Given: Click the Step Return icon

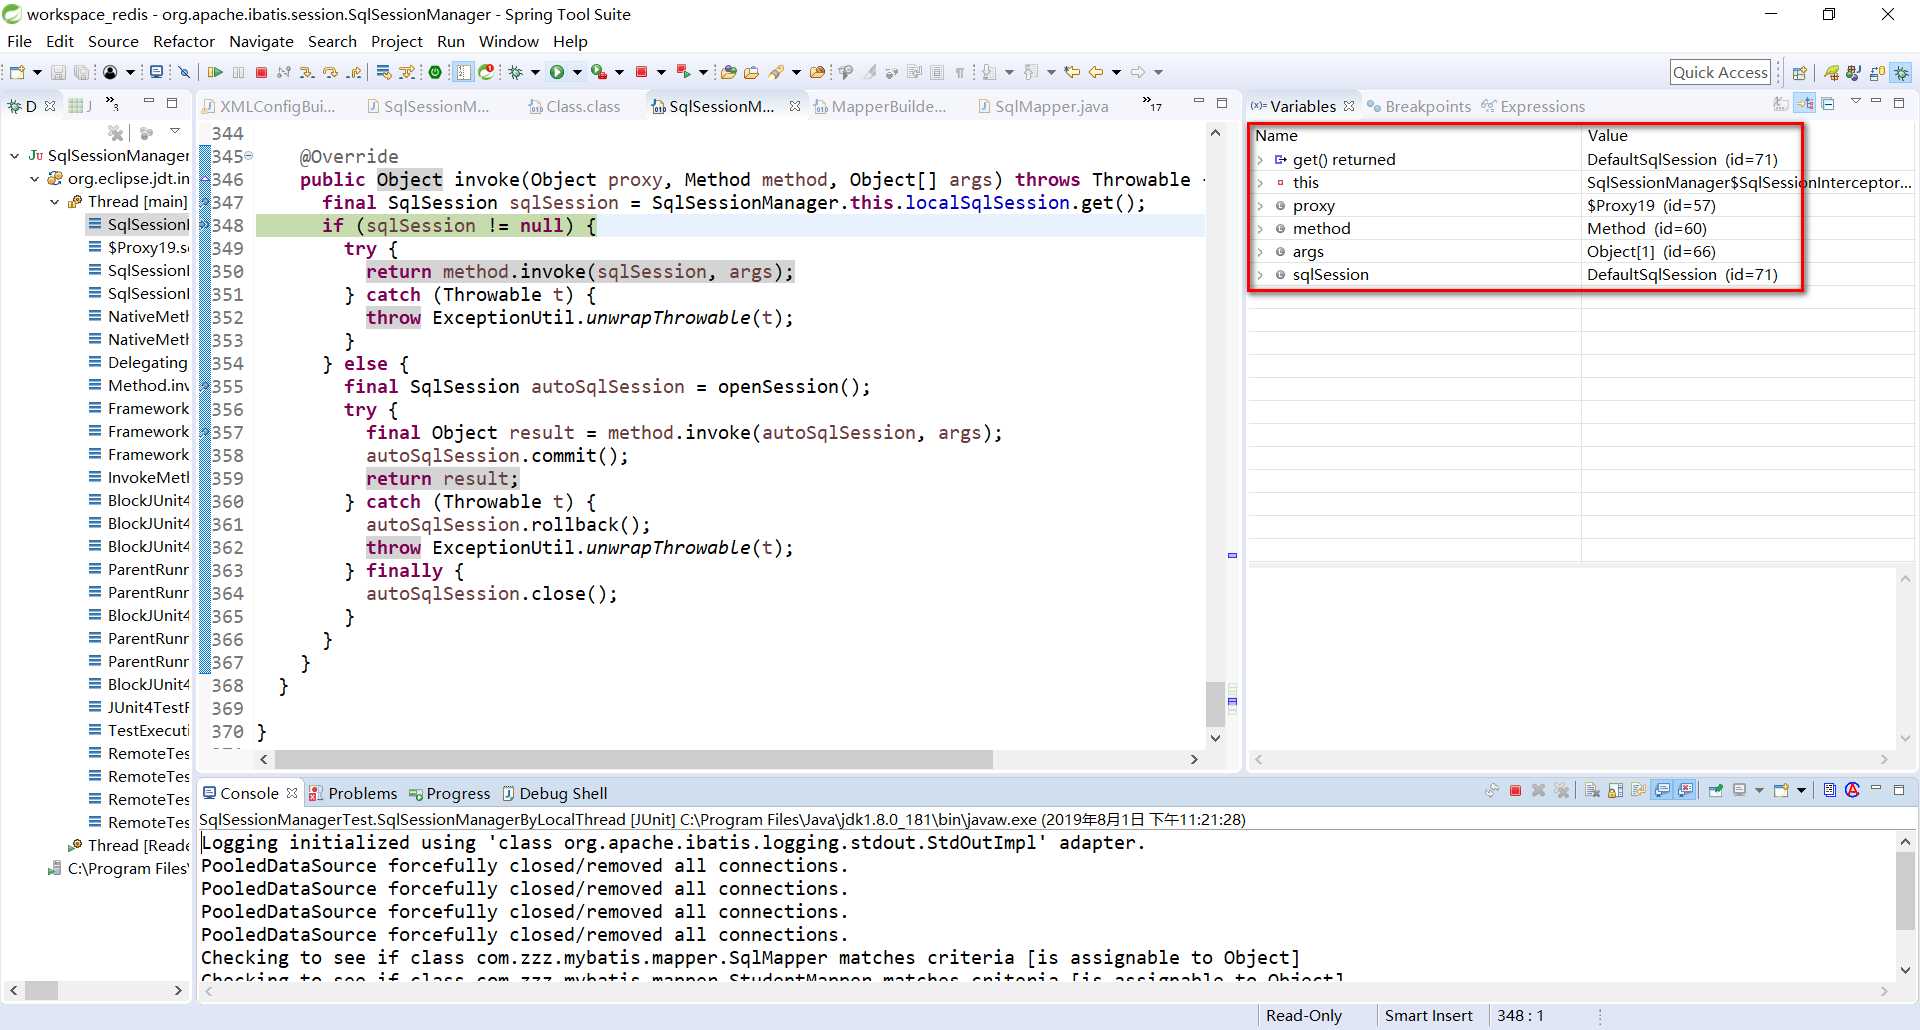Looking at the screenshot, I should (x=354, y=72).
